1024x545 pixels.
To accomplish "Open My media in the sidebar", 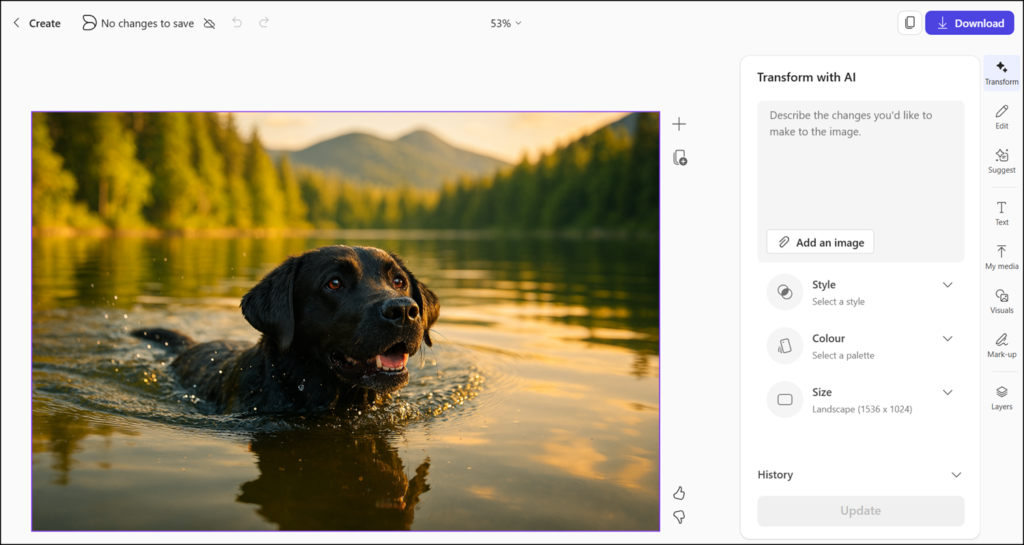I will [x=1002, y=257].
